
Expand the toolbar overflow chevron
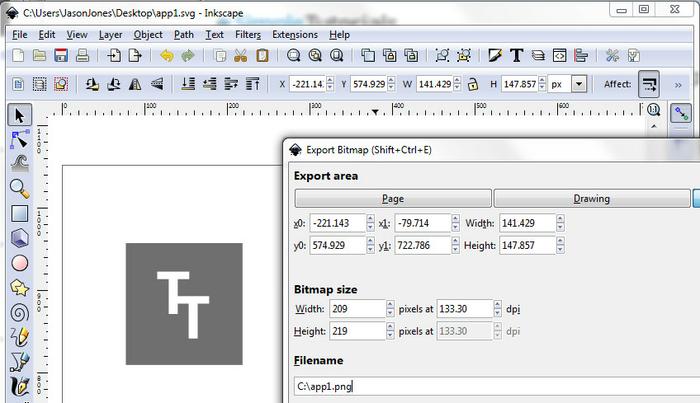coord(678,85)
